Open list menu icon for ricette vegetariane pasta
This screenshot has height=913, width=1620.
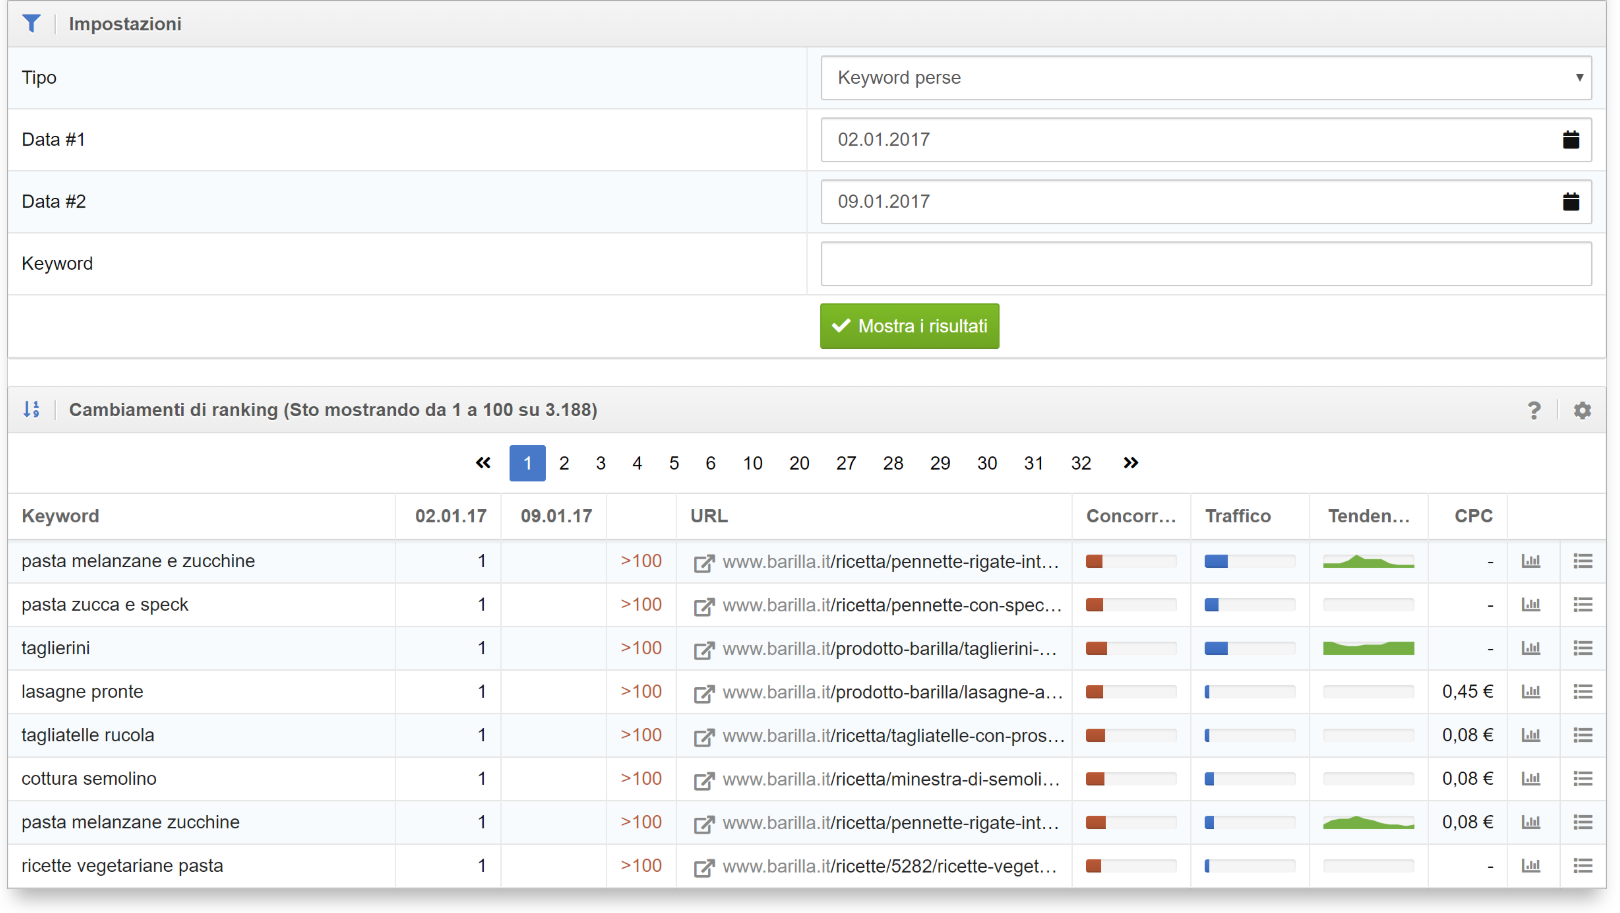click(x=1583, y=865)
